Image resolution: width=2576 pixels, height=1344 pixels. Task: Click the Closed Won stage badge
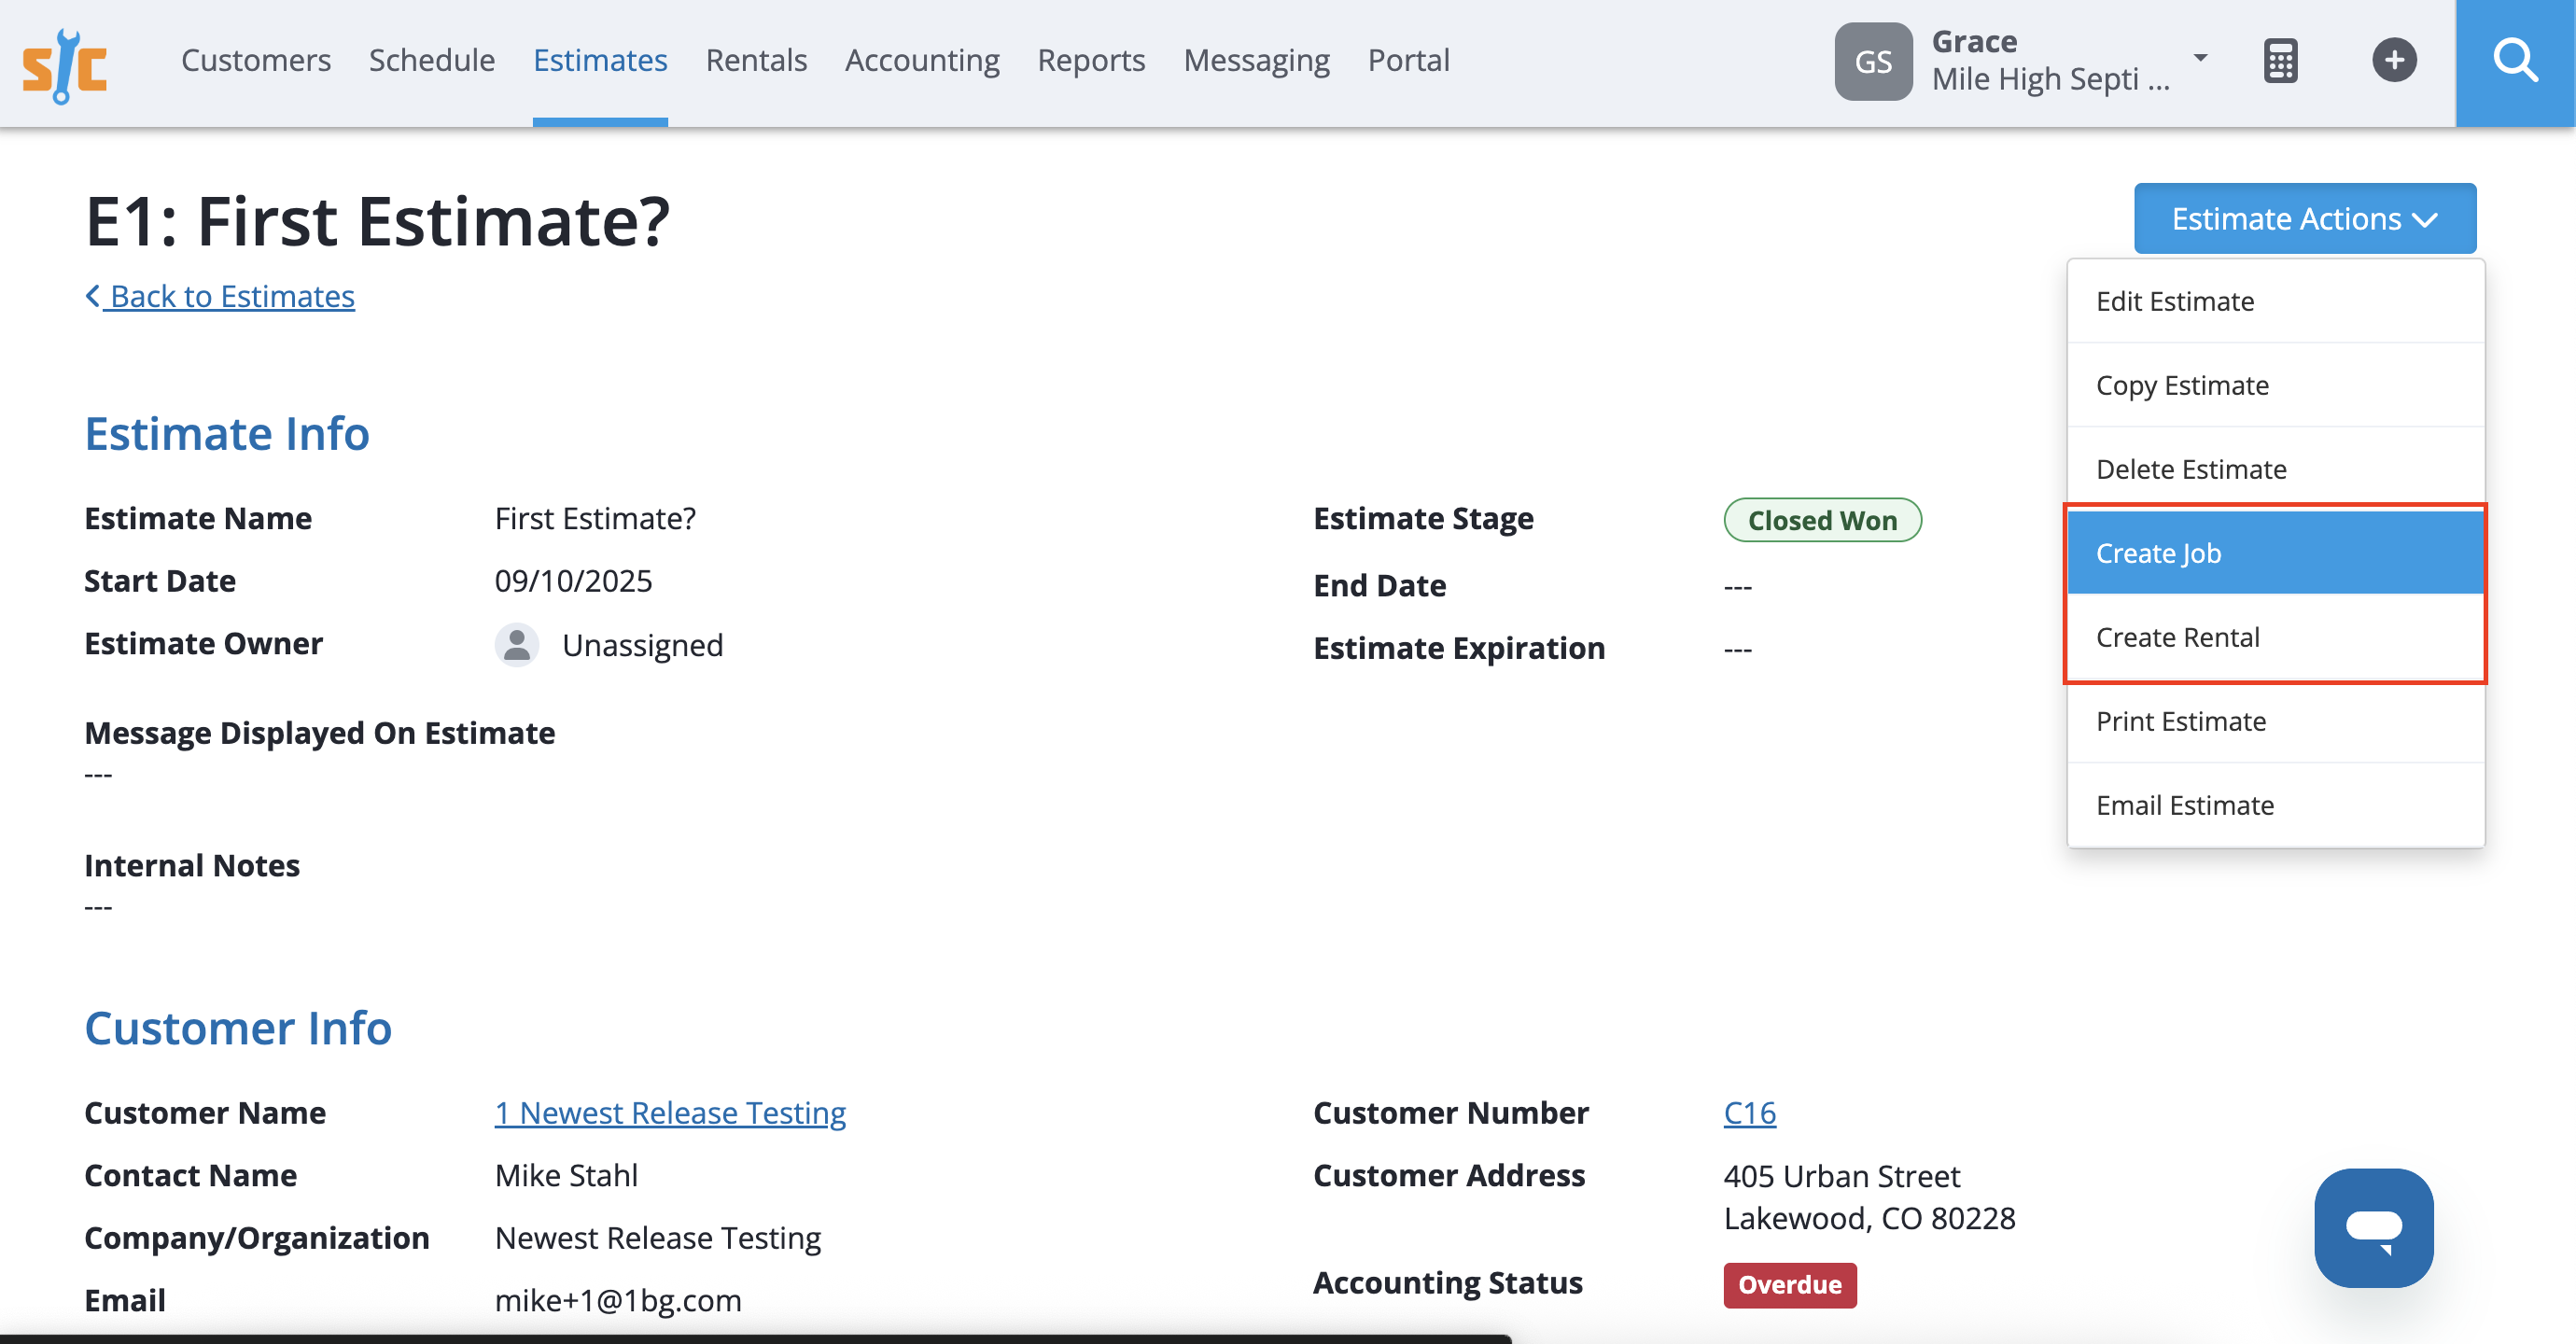(1822, 520)
